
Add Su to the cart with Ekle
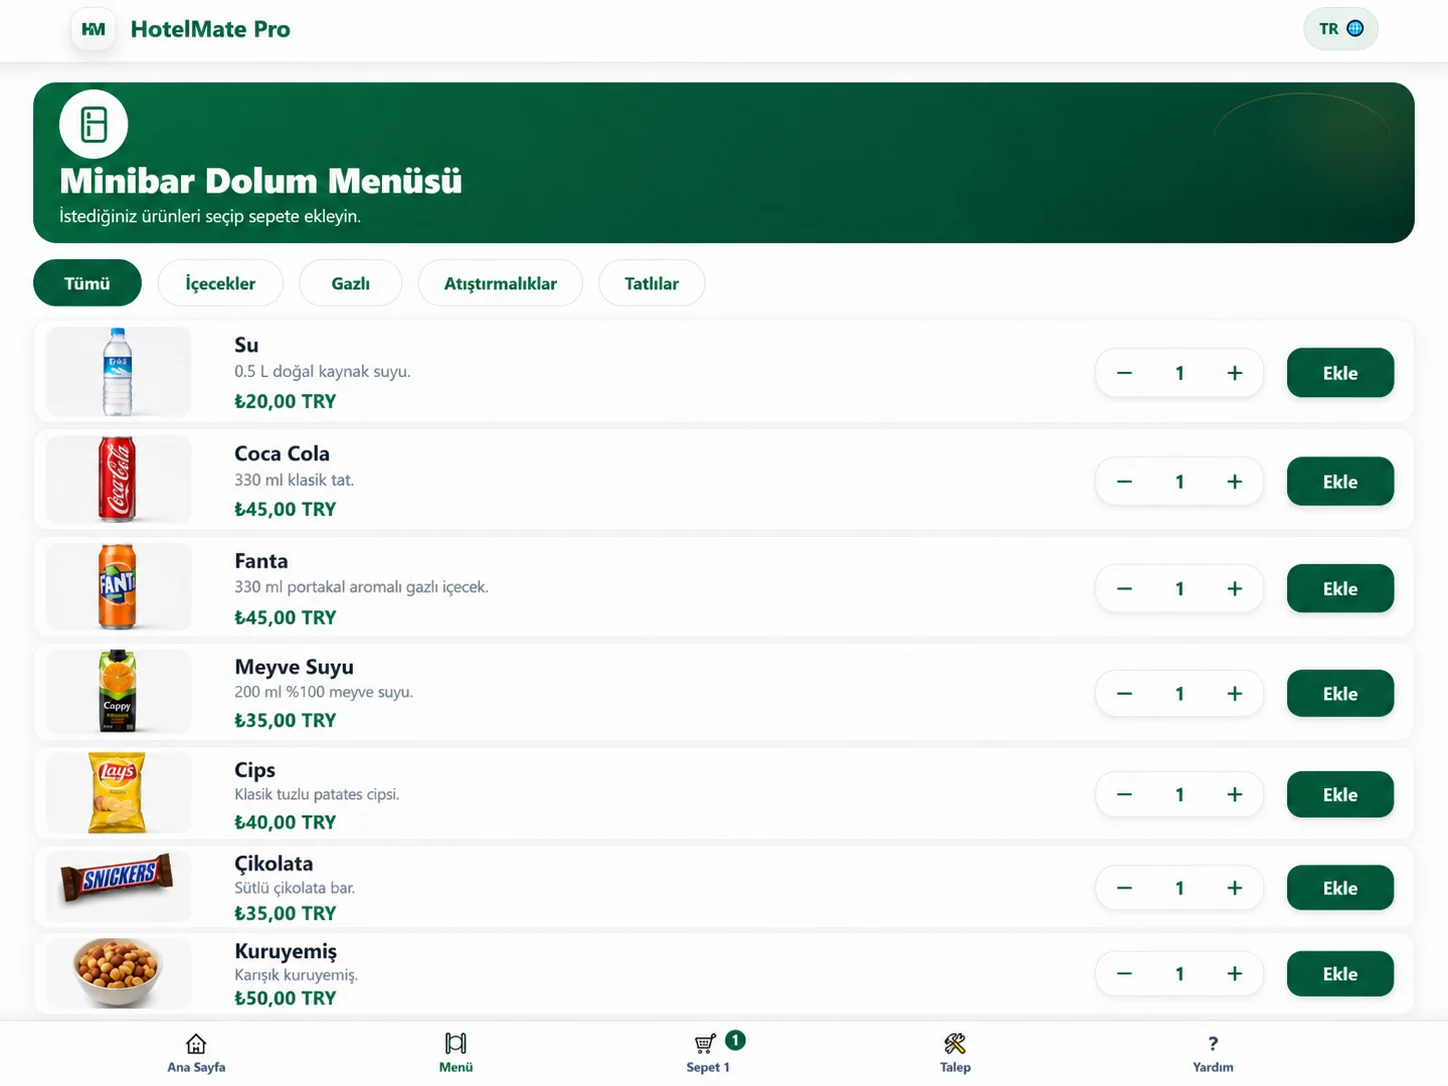click(1340, 373)
